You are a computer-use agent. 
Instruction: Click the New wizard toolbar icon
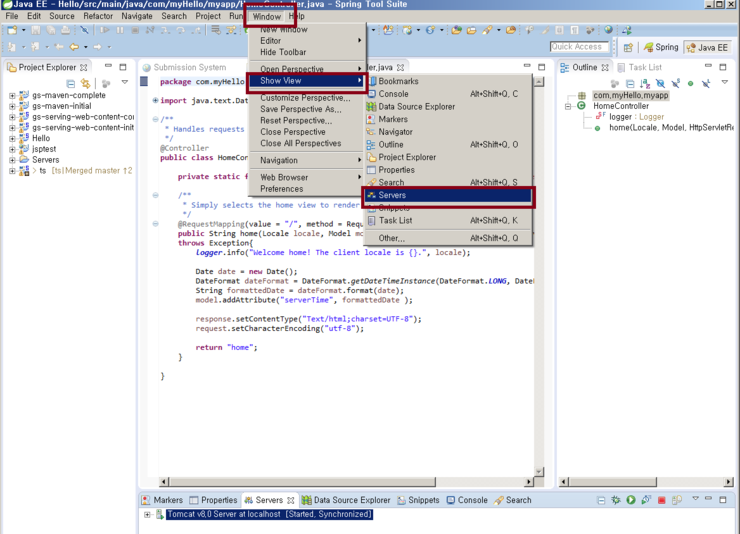point(12,30)
